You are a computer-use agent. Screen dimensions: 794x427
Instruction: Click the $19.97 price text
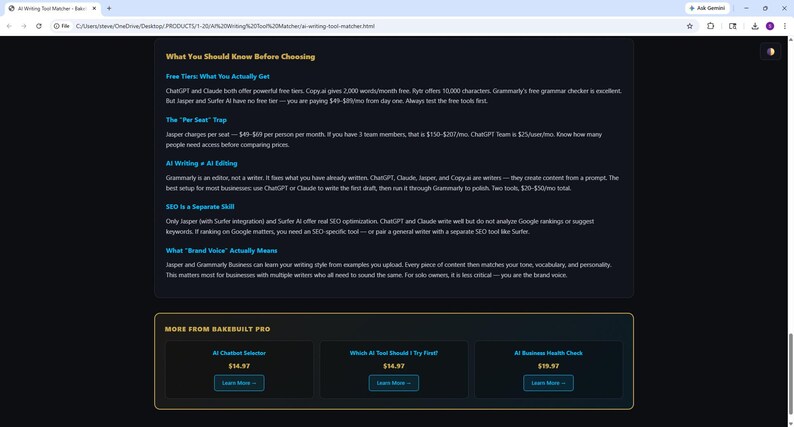click(x=548, y=366)
